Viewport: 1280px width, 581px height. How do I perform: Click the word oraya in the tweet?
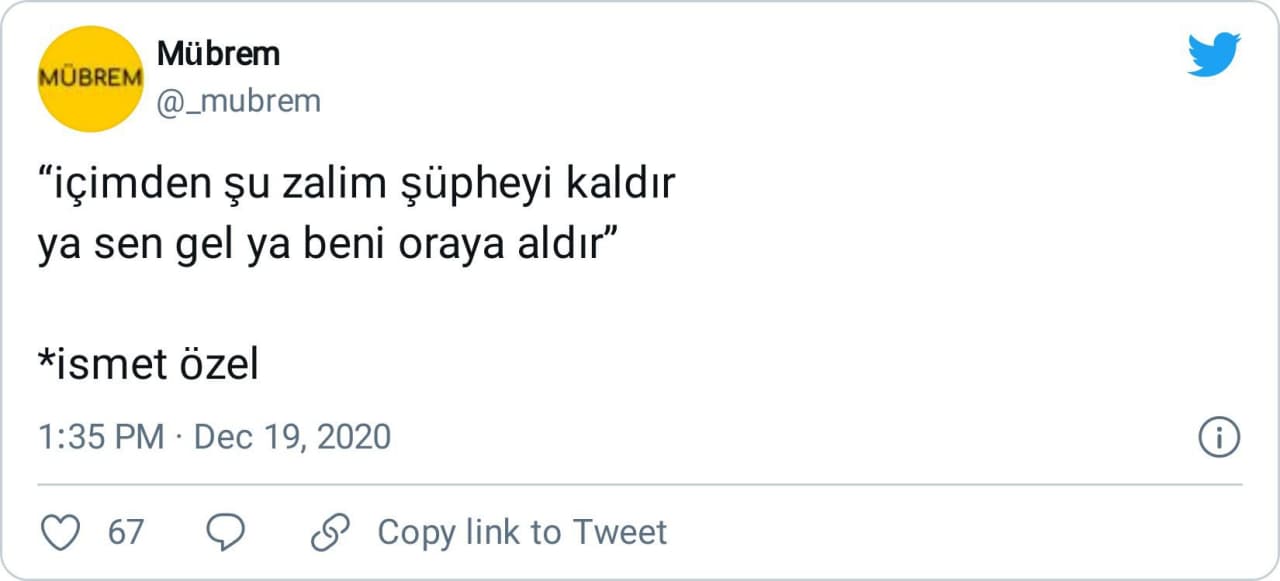[x=449, y=246]
